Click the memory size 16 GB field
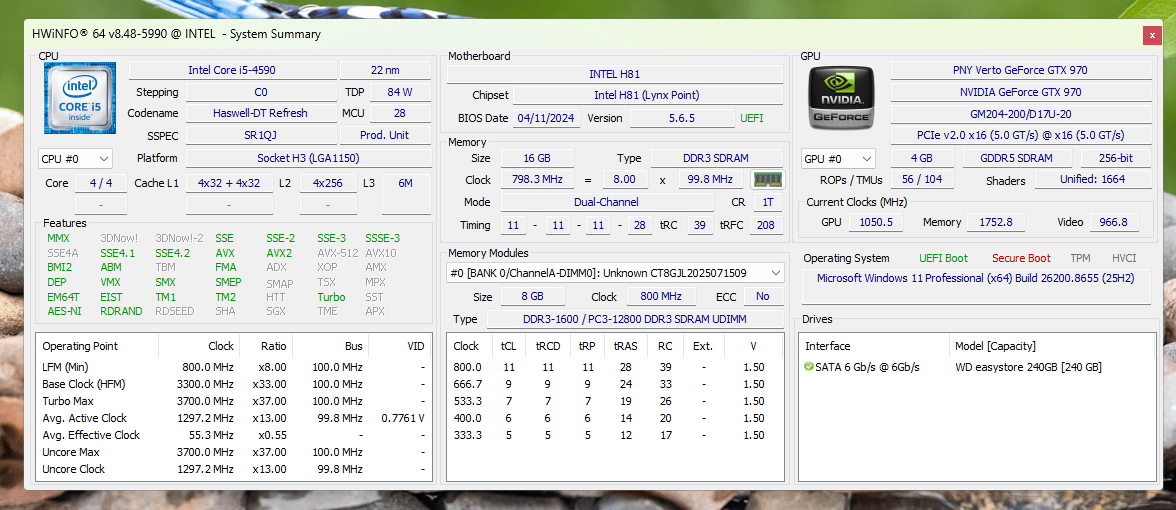 point(537,158)
